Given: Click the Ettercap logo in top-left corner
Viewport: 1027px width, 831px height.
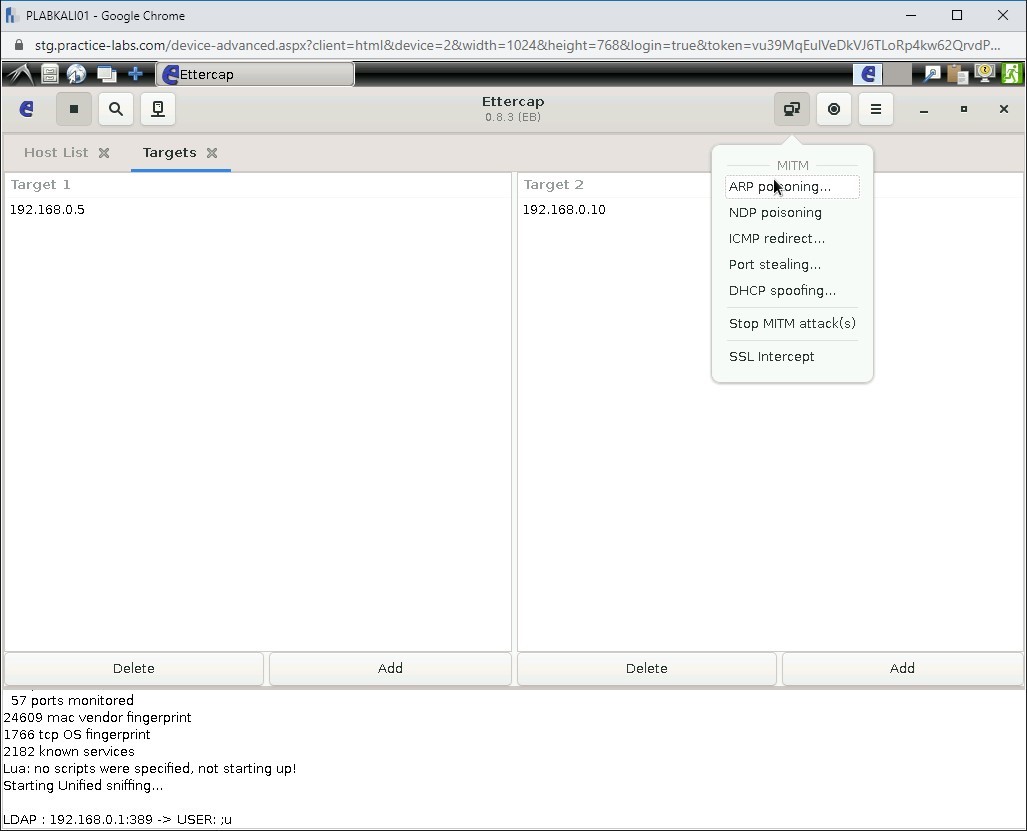Looking at the screenshot, I should coord(25,109).
